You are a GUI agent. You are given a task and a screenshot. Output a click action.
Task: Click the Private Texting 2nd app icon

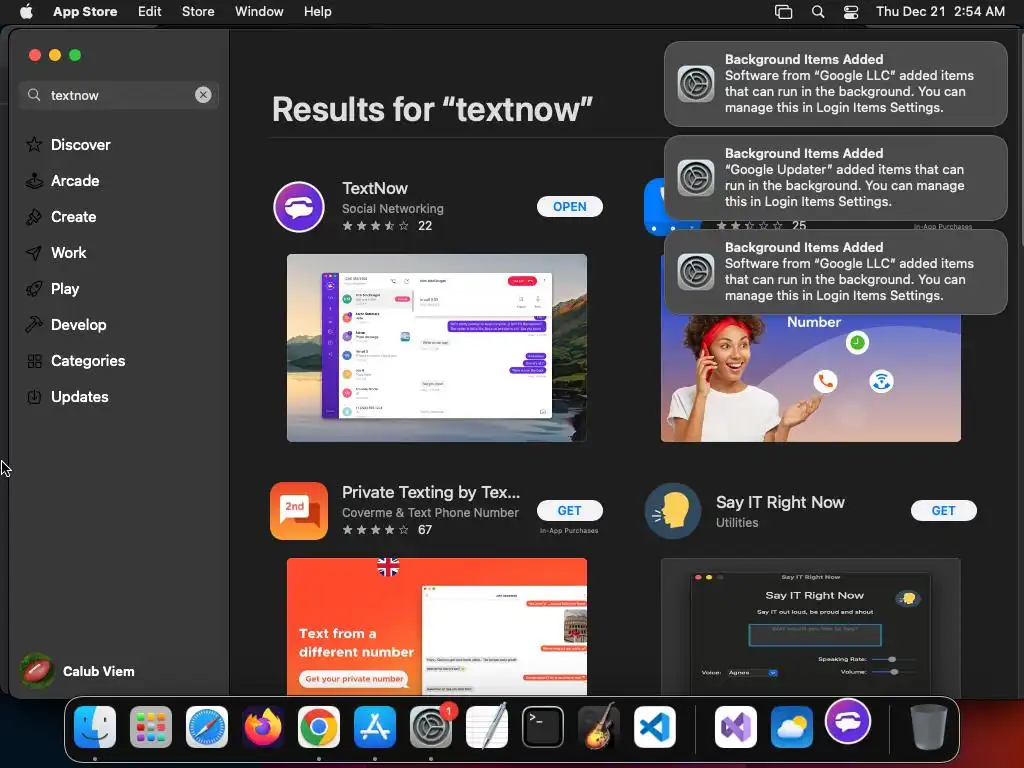point(299,511)
